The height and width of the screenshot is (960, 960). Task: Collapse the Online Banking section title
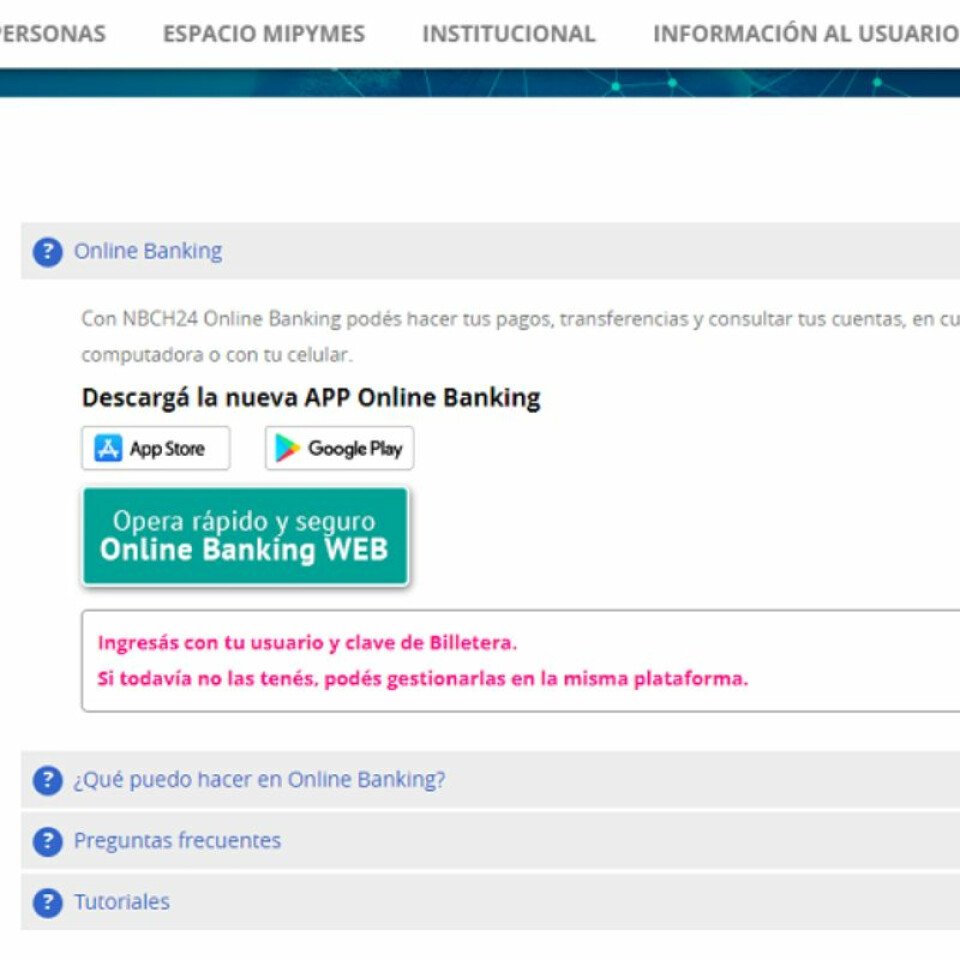point(148,251)
